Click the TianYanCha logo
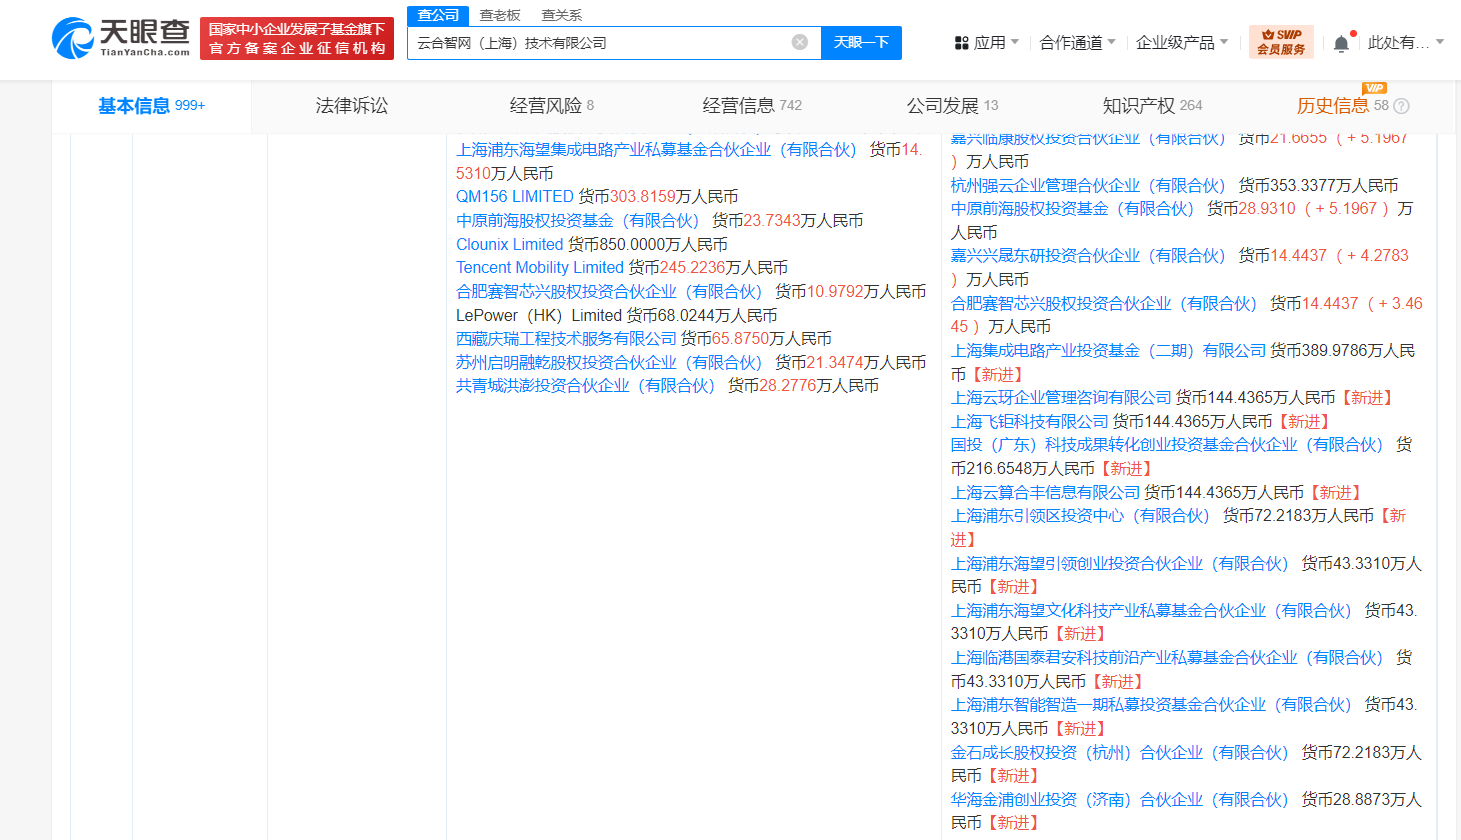Image resolution: width=1461 pixels, height=840 pixels. tap(120, 38)
